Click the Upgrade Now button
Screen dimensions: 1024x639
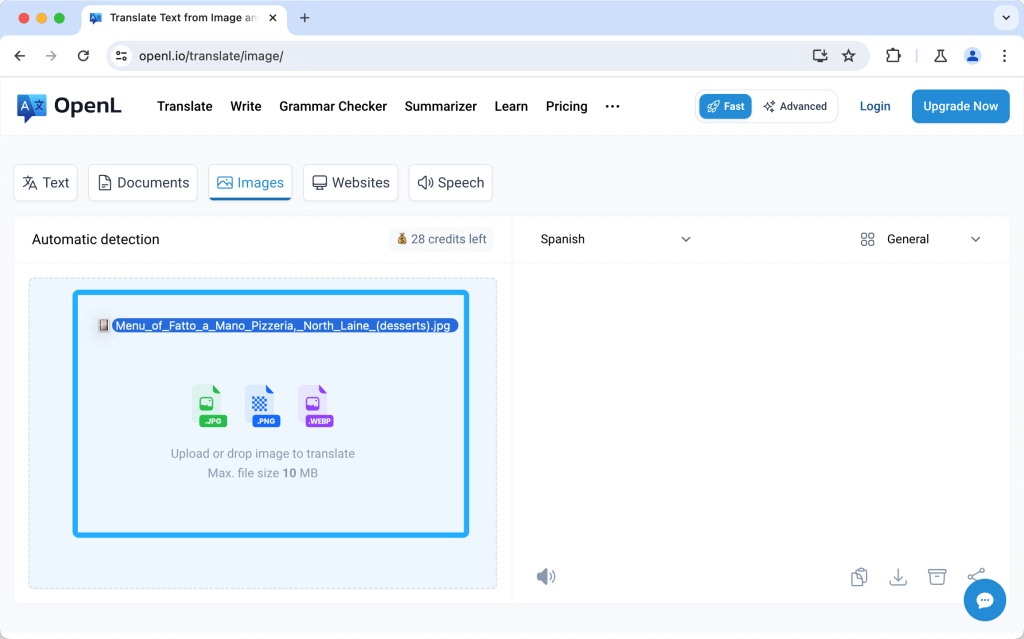[x=960, y=106]
